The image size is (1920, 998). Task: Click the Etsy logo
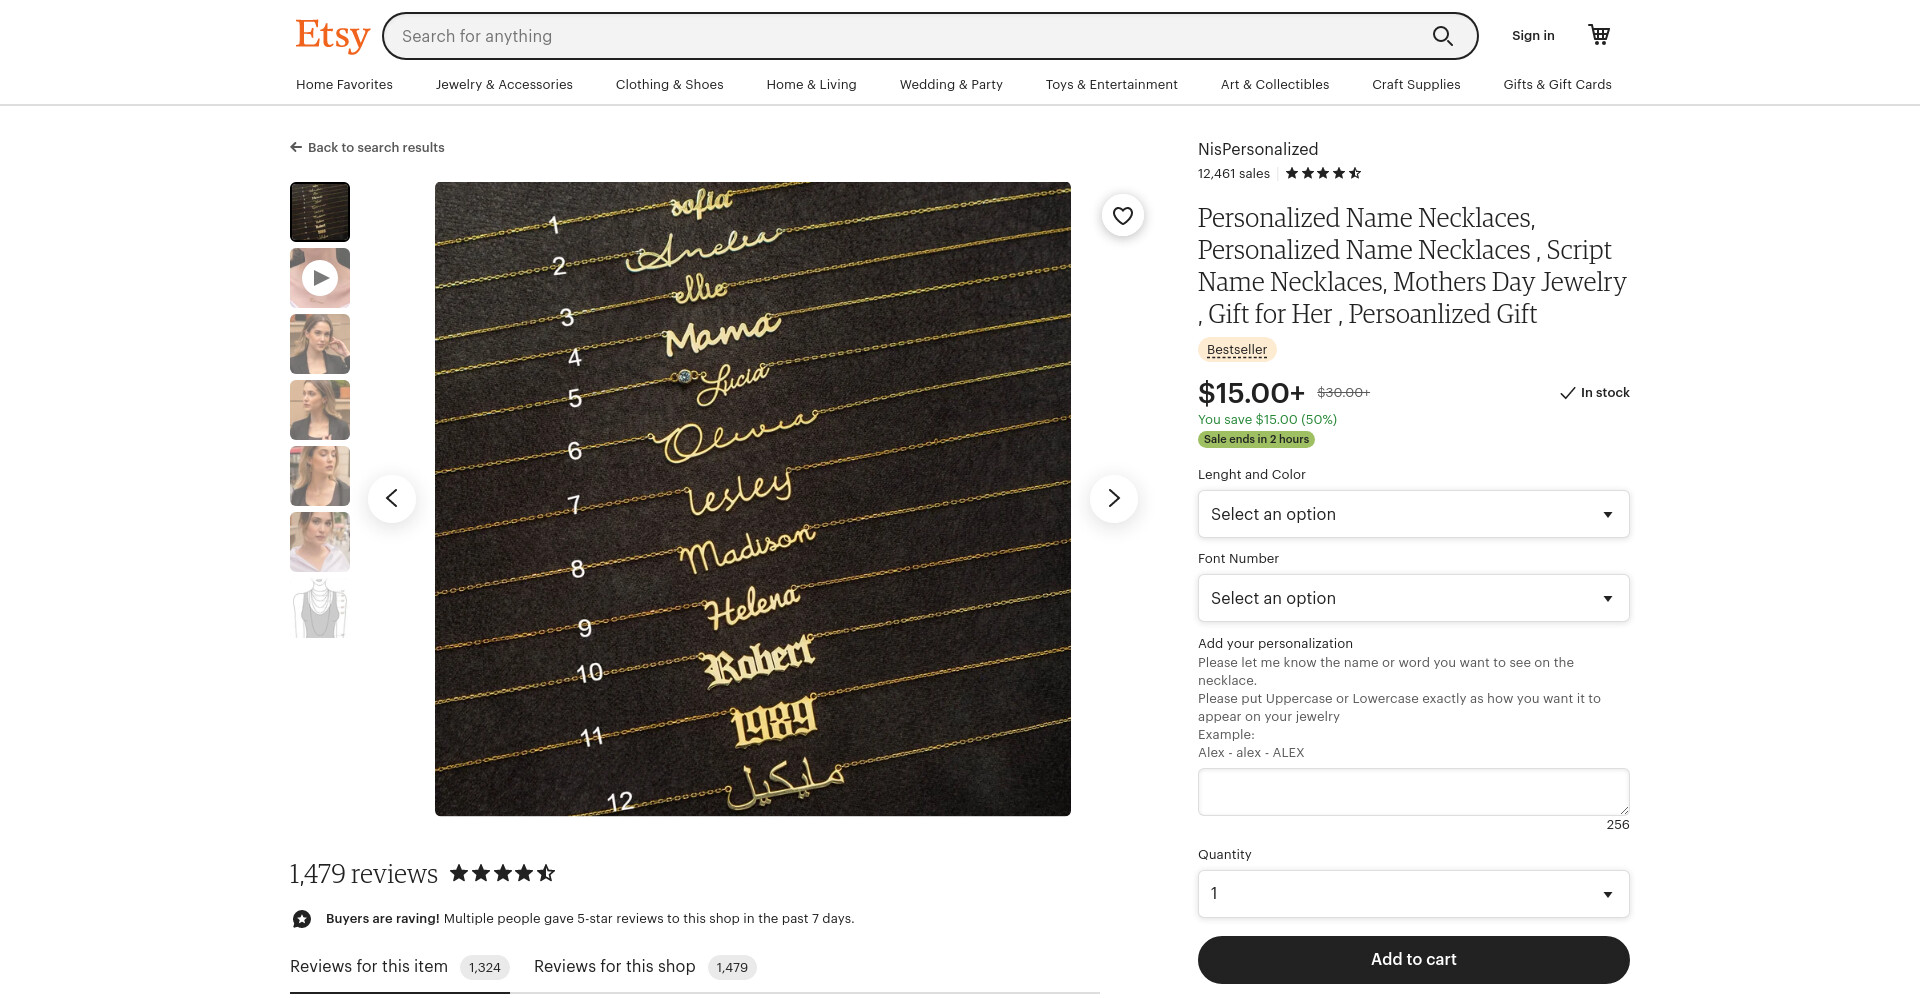click(x=332, y=36)
